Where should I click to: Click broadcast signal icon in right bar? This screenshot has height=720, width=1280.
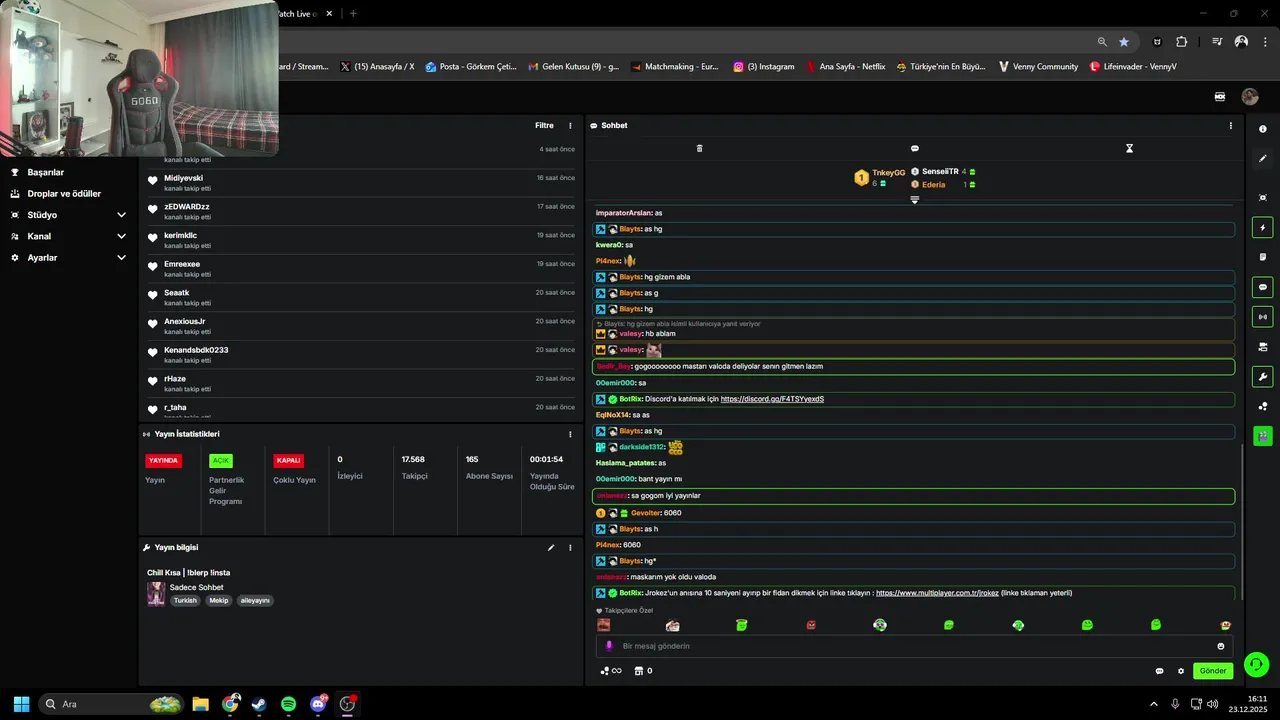tap(1263, 317)
